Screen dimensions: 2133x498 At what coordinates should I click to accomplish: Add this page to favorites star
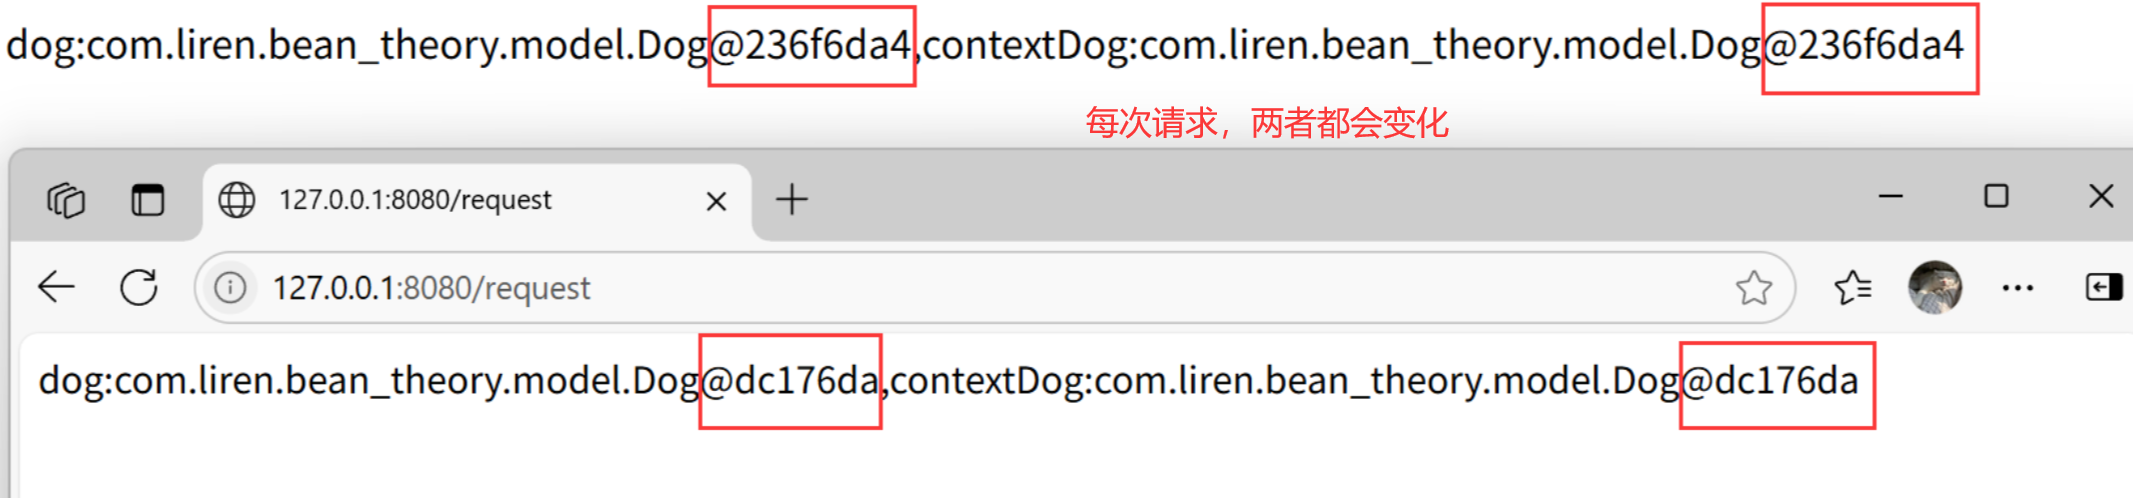point(1753,288)
